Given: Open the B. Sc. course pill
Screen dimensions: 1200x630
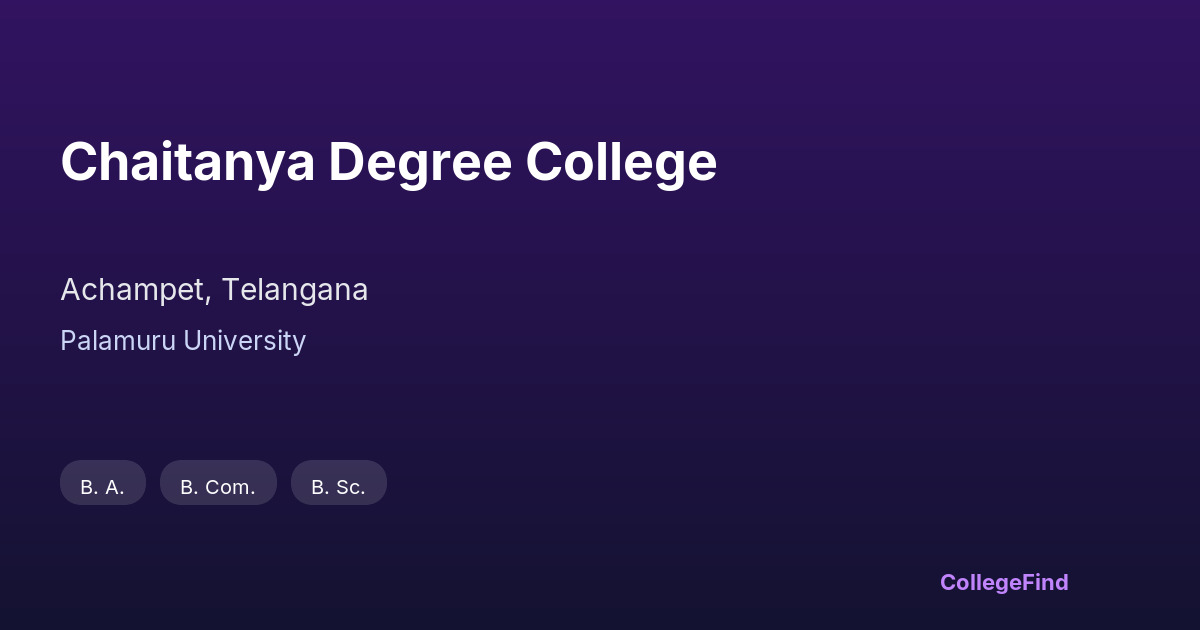Looking at the screenshot, I should click(338, 483).
